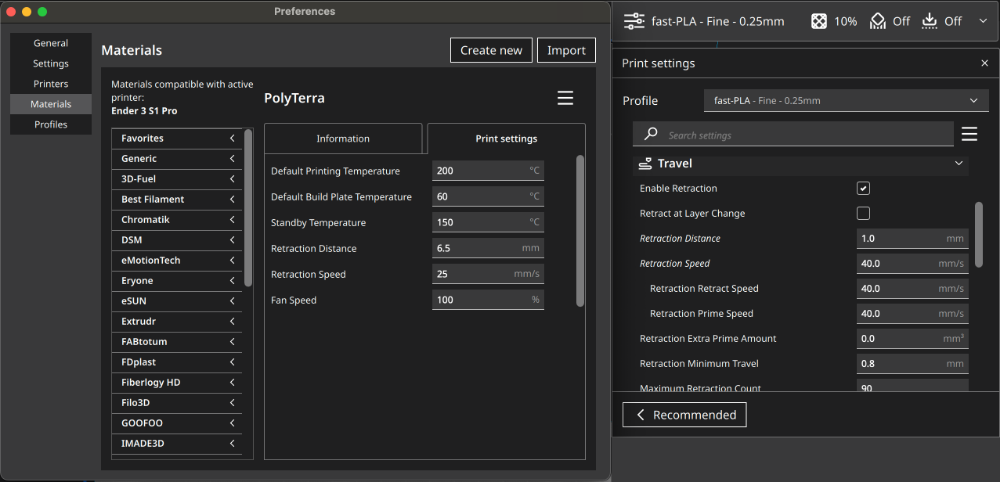Switch to the Print settings tab
1000x482 pixels.
506,138
